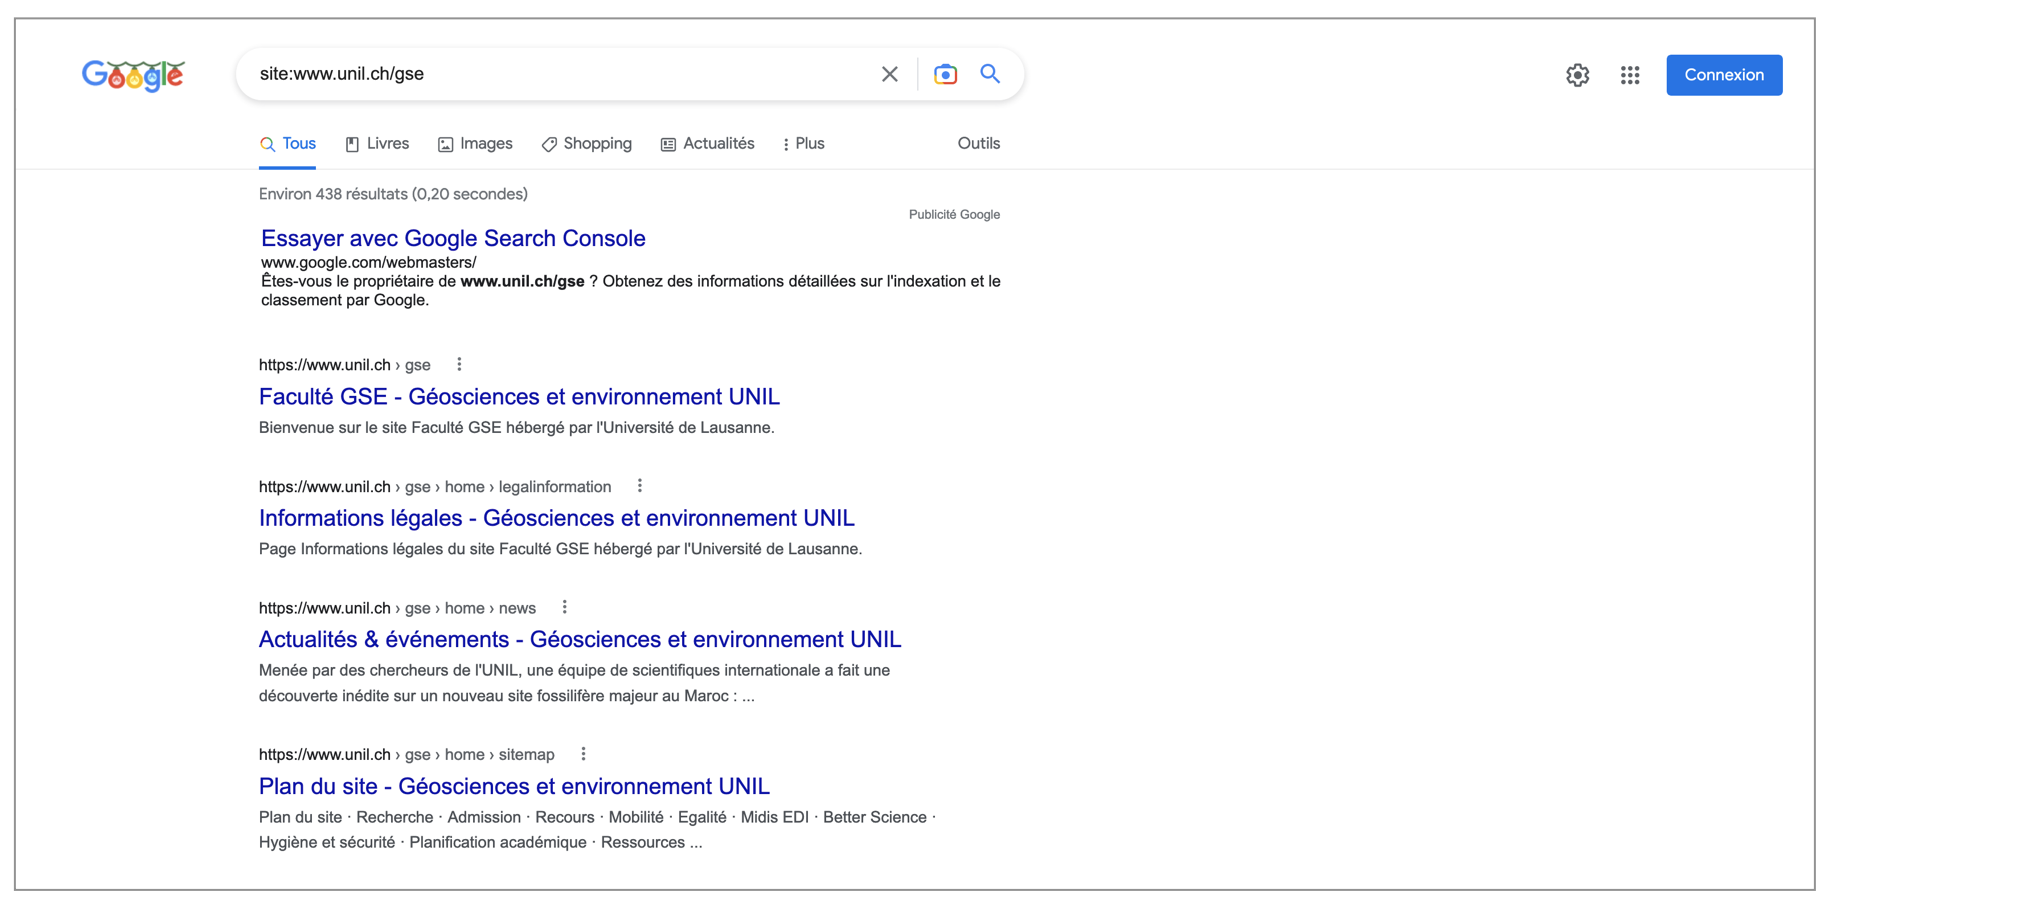2044x906 pixels.
Task: Open three-dot menu for Faculté GSE result
Action: tap(459, 365)
